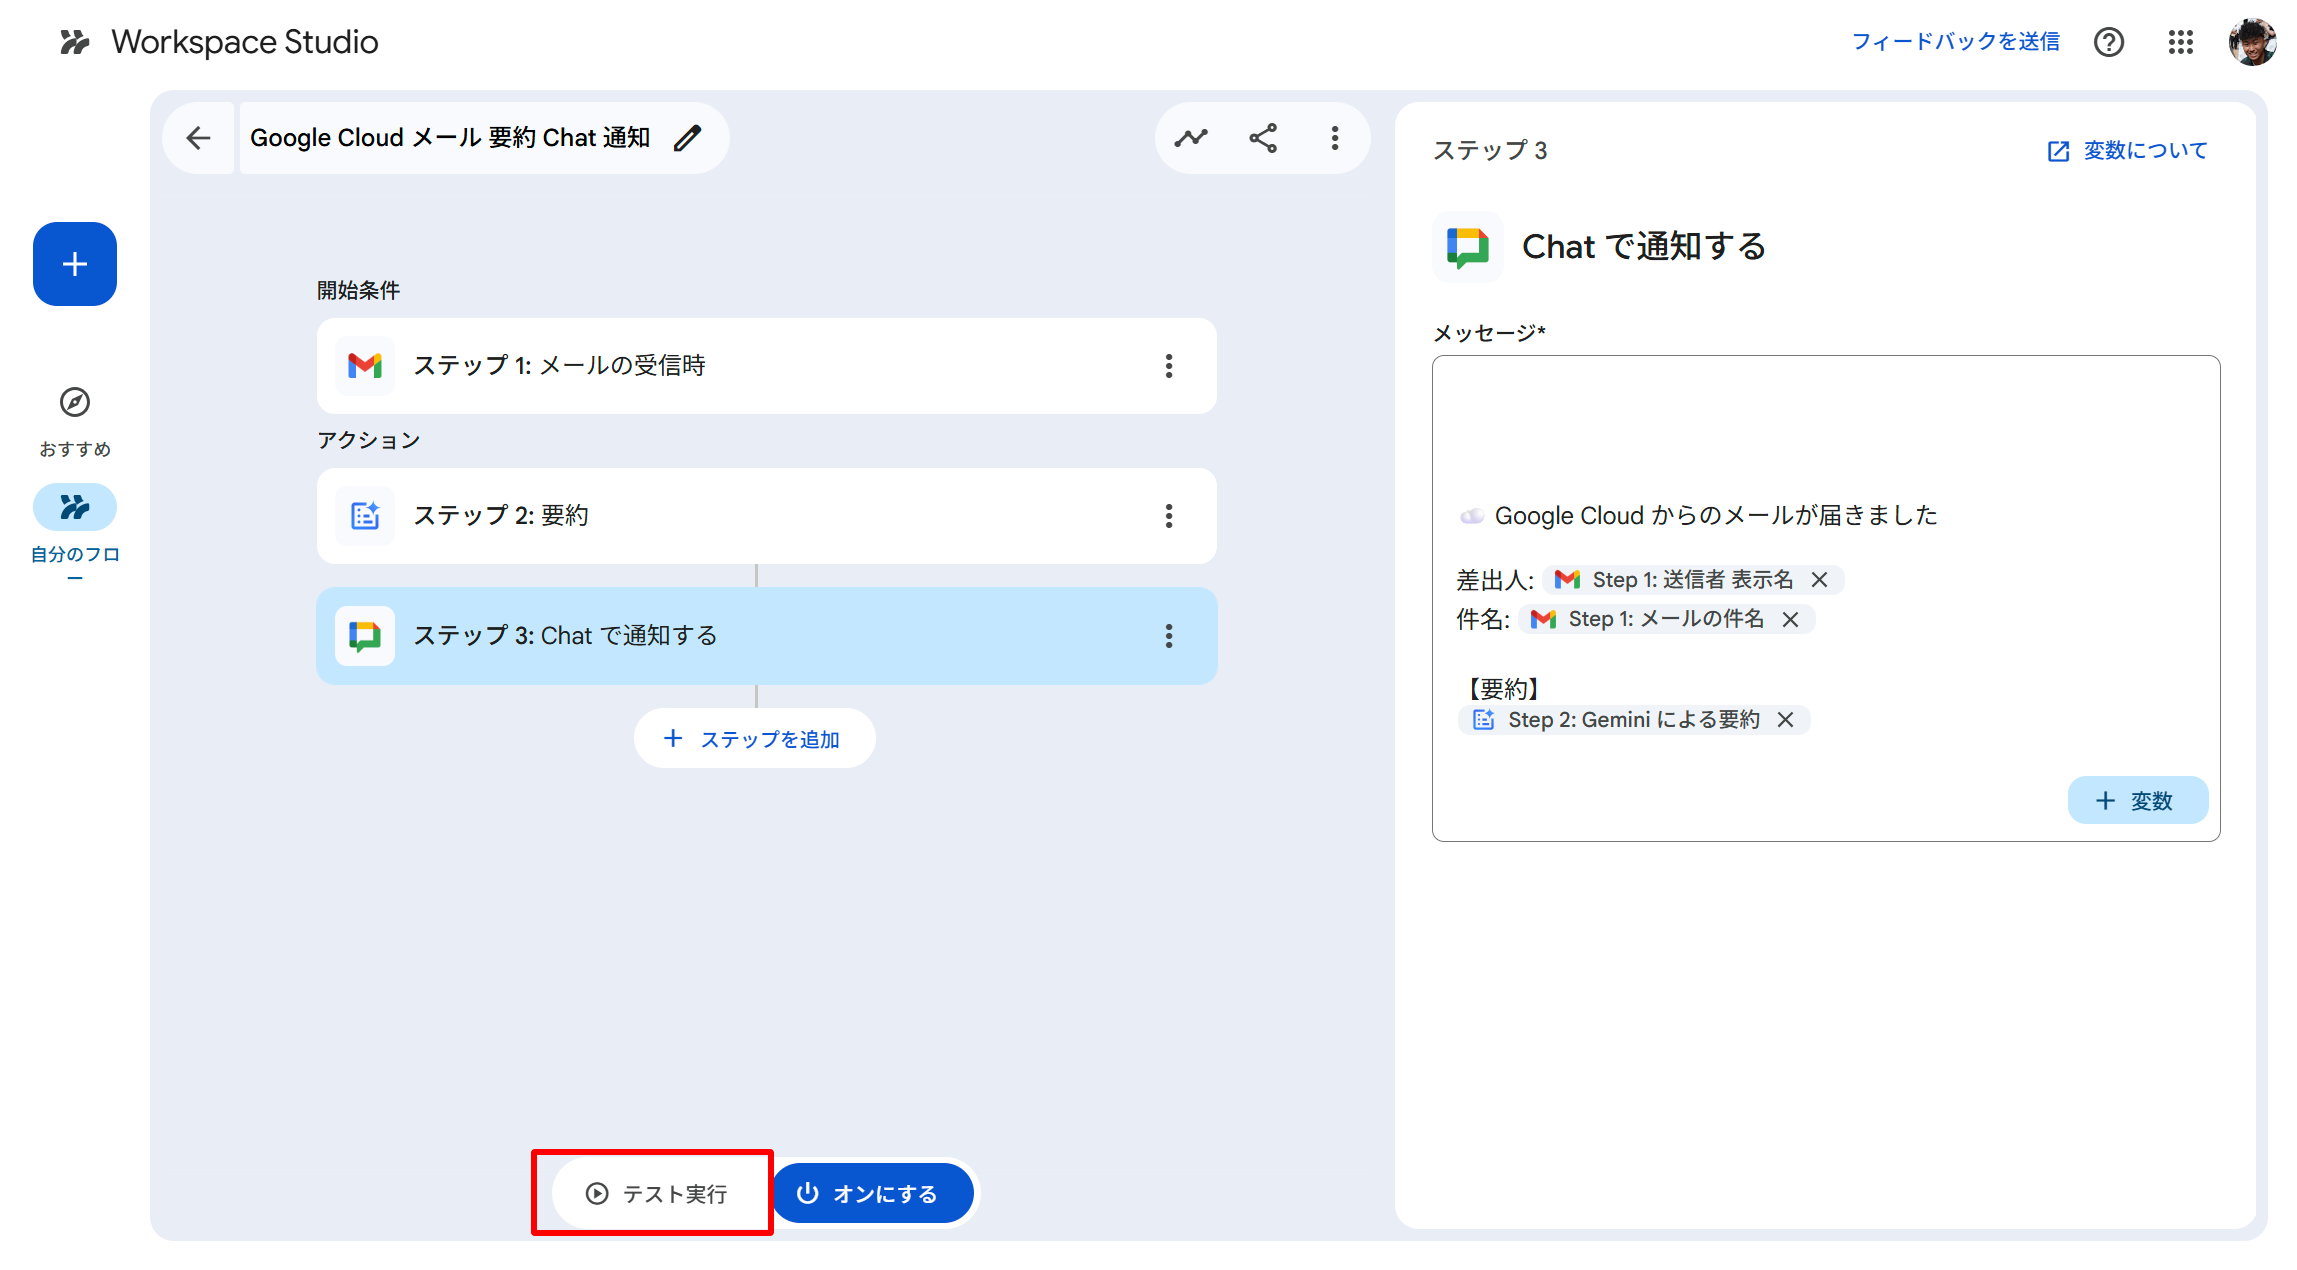Viewport: 2297px width, 1270px height.
Task: Turn on the flow with オンにする
Action: (x=873, y=1193)
